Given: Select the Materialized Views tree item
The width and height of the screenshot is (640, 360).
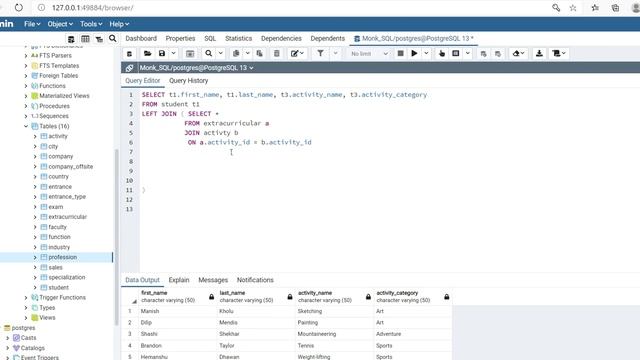Looking at the screenshot, I should point(64,96).
